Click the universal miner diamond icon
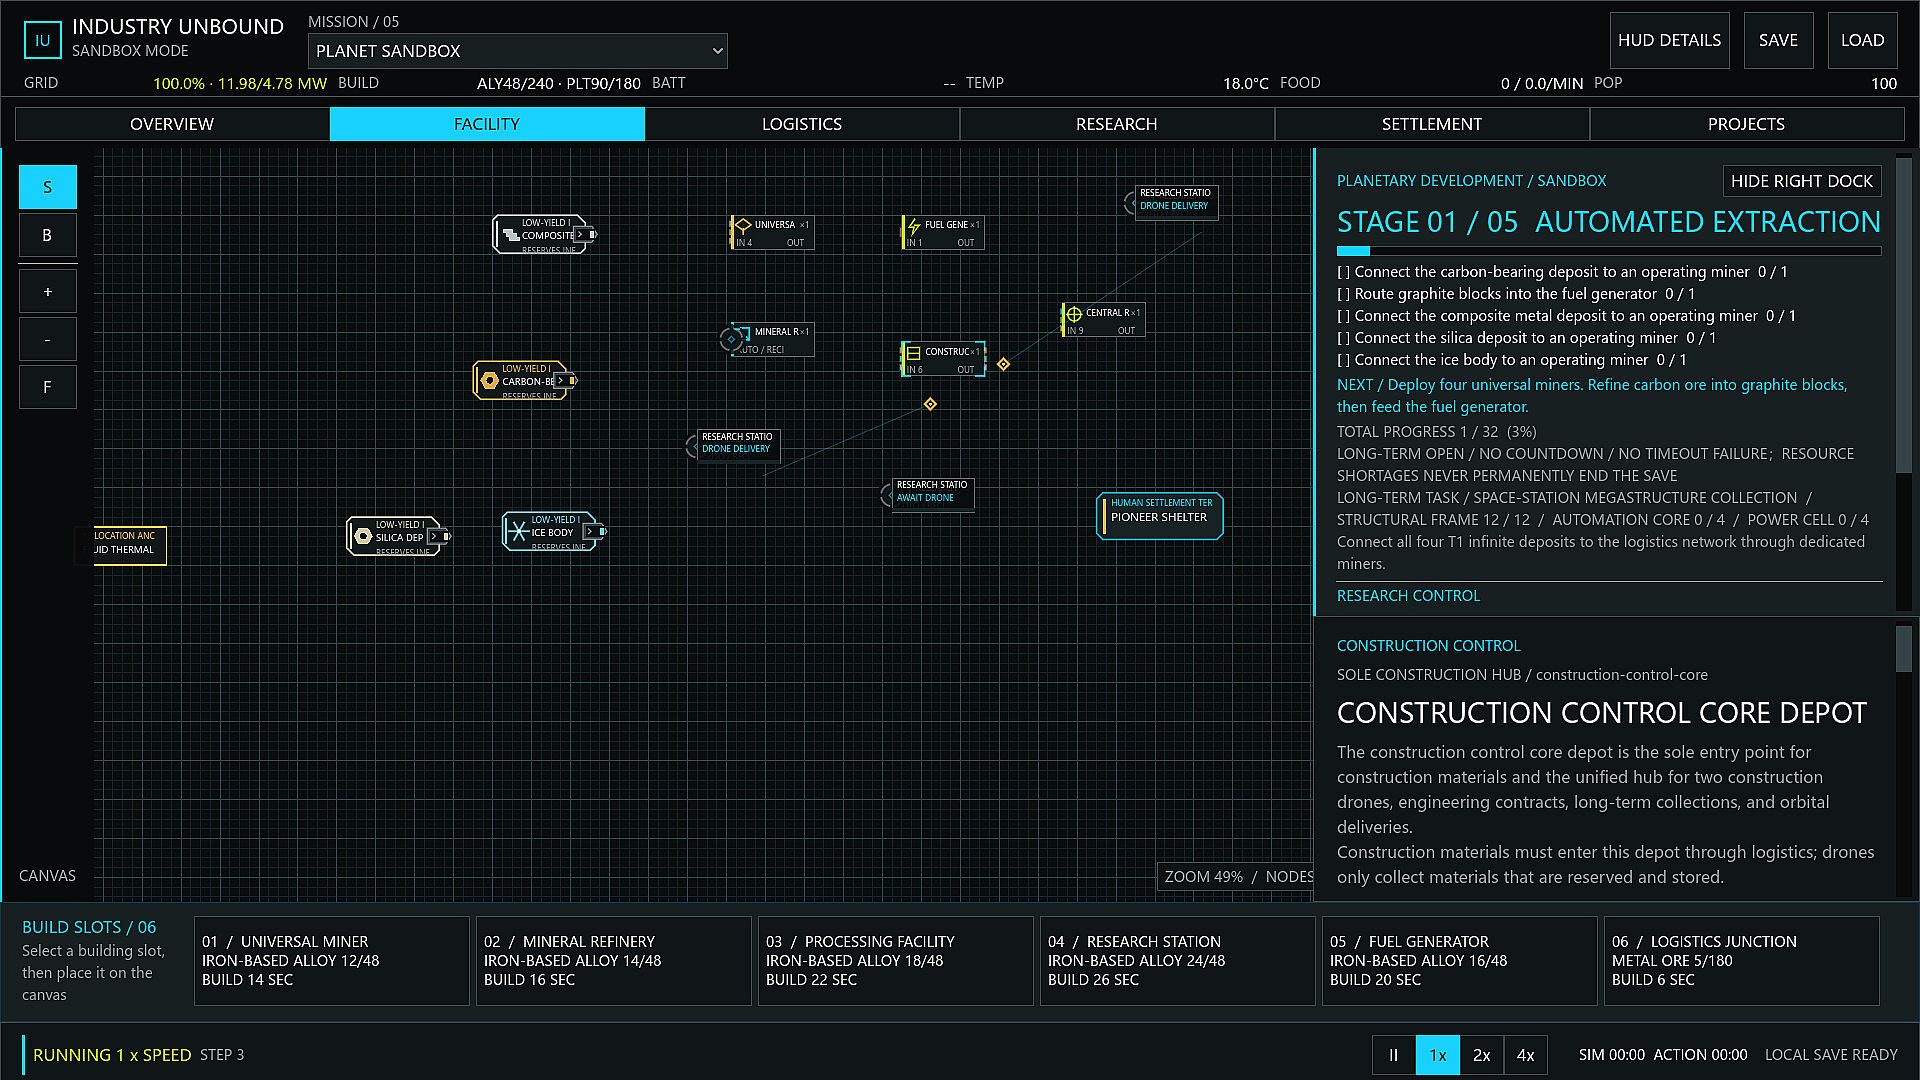 click(742, 225)
